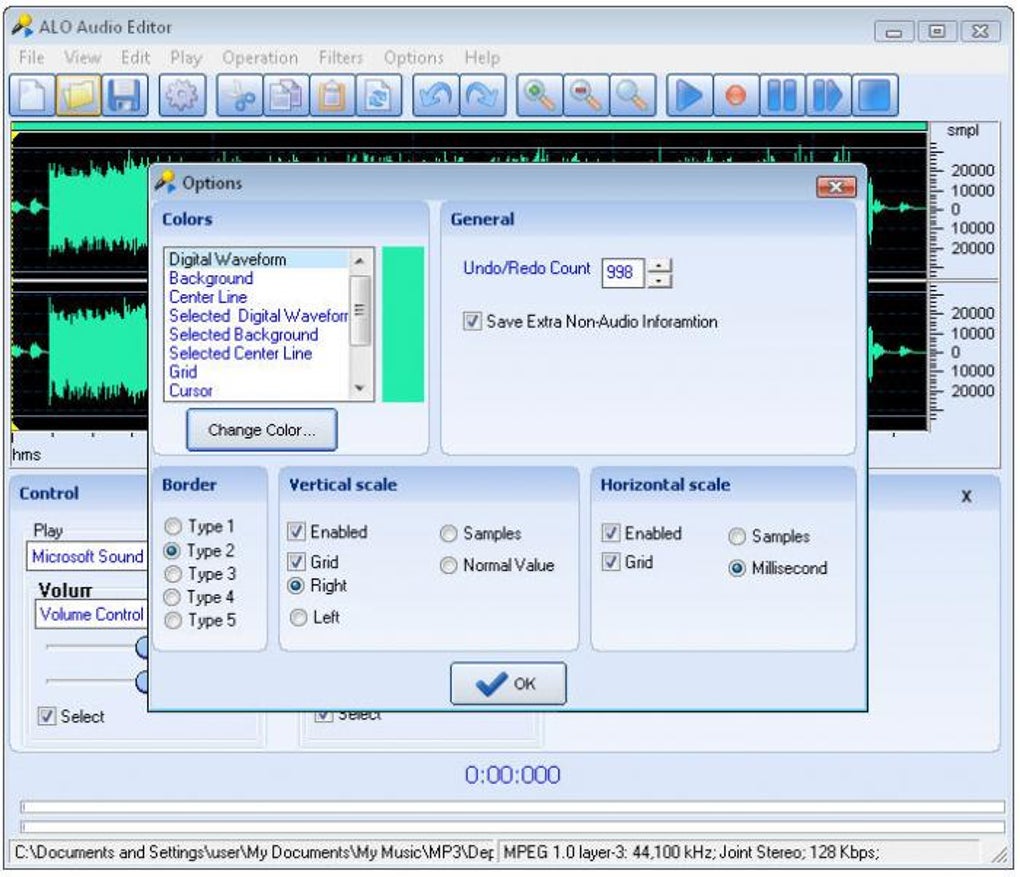Uncheck Save Extra Non-Audio Information
Viewport: 1020px width, 877px height.
(471, 321)
